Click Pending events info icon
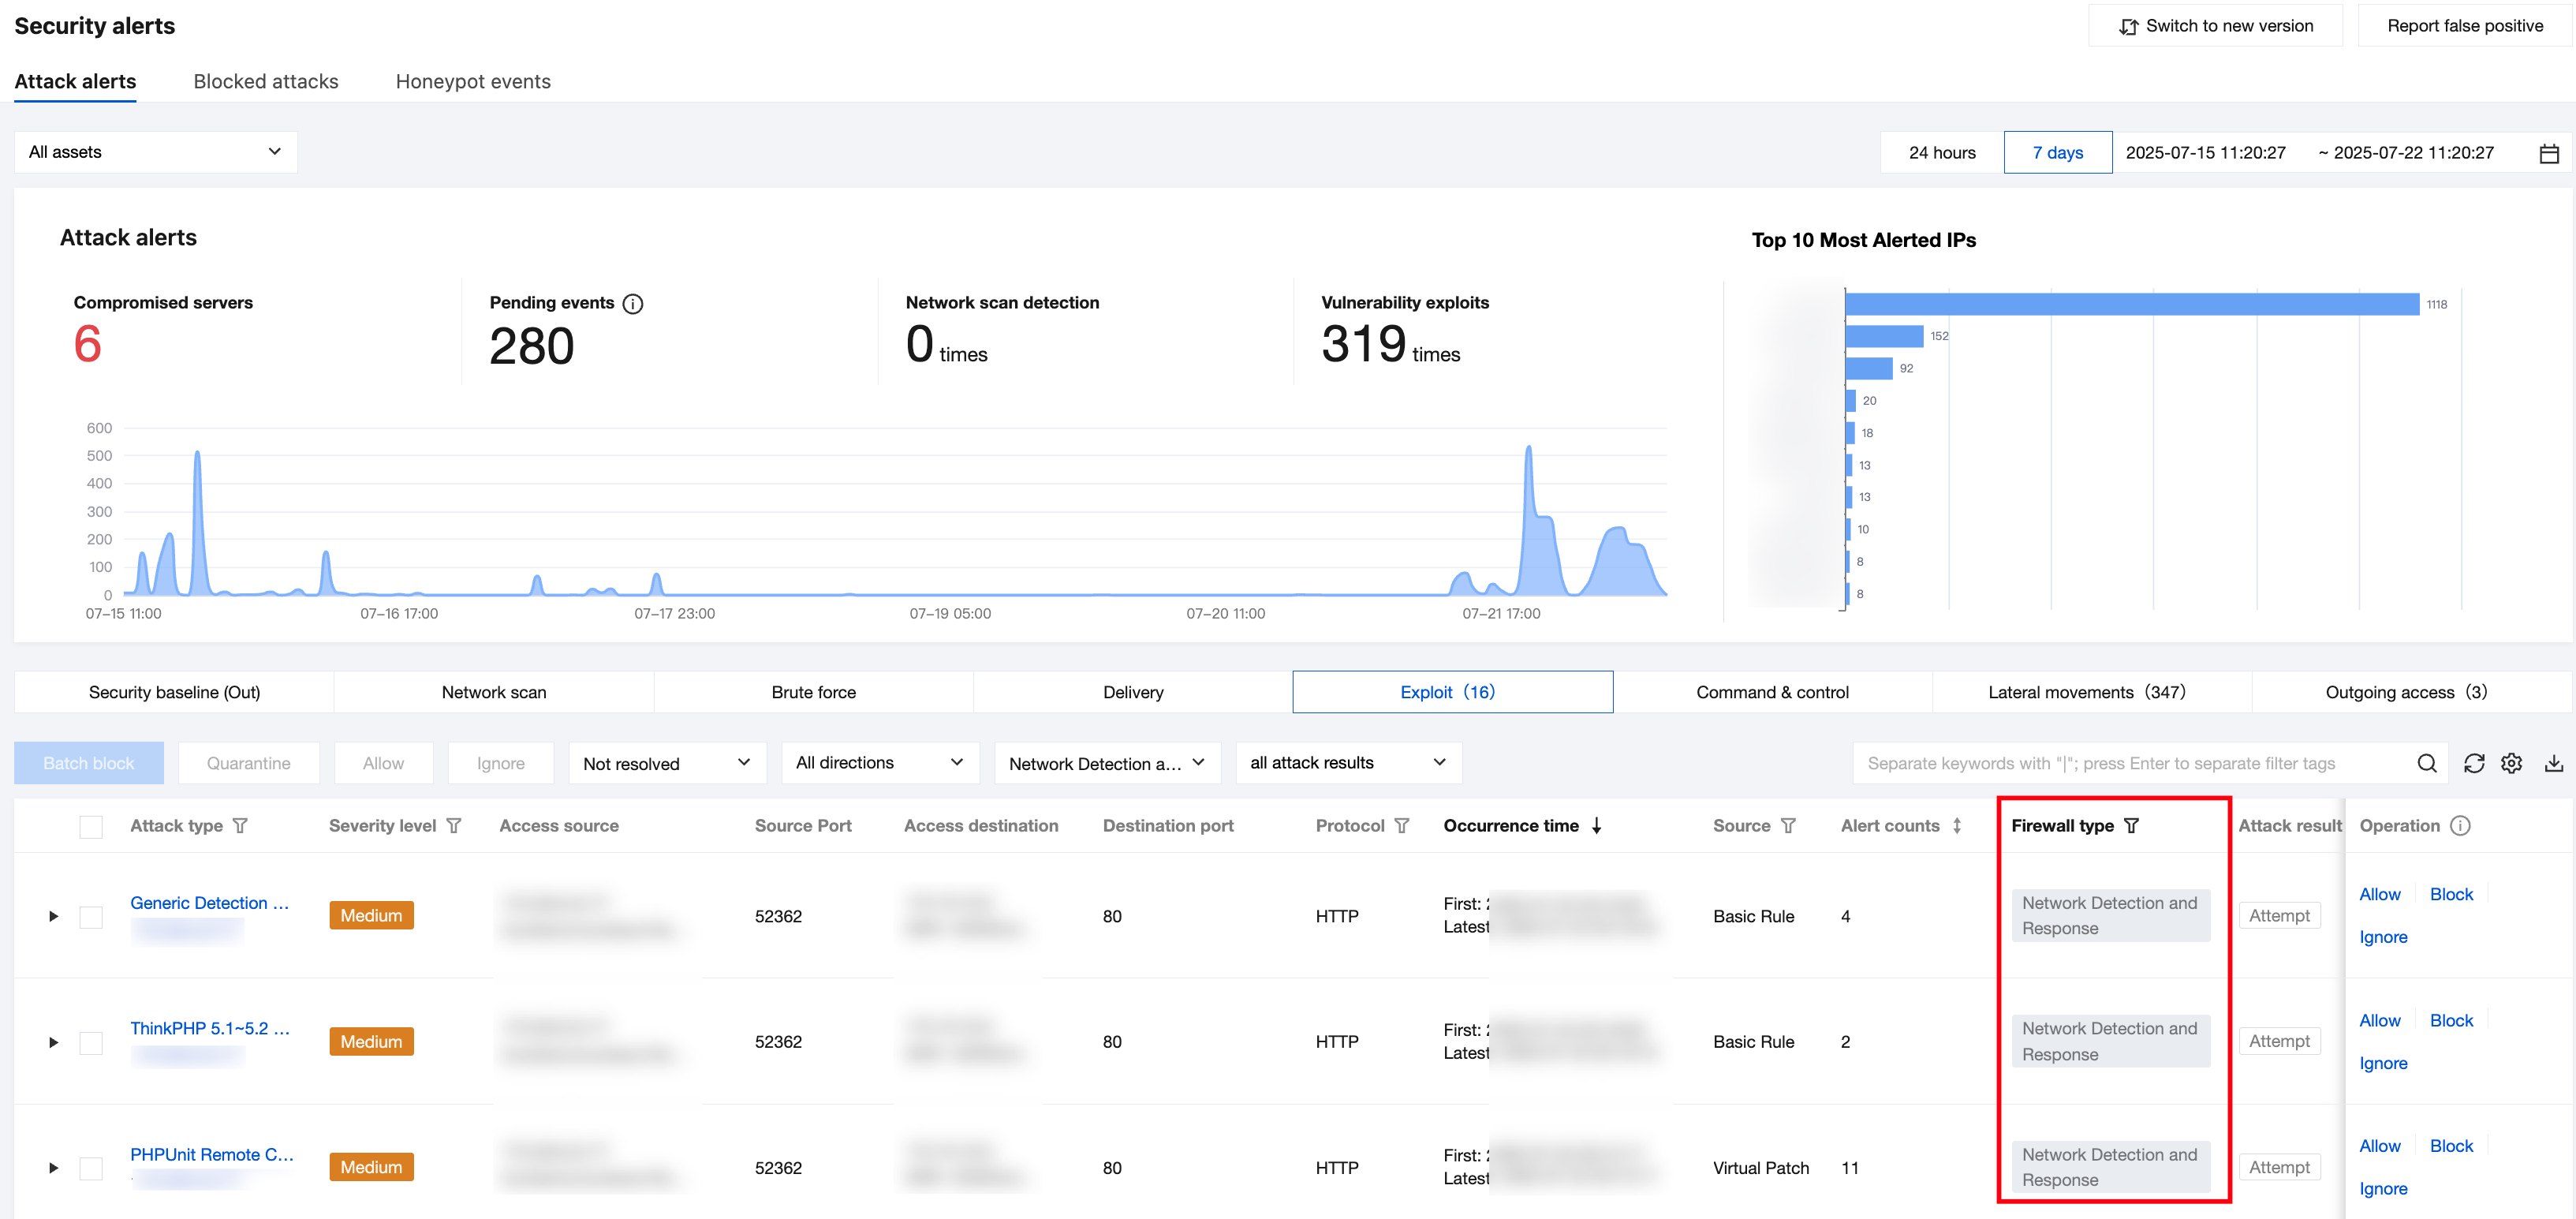 (633, 303)
